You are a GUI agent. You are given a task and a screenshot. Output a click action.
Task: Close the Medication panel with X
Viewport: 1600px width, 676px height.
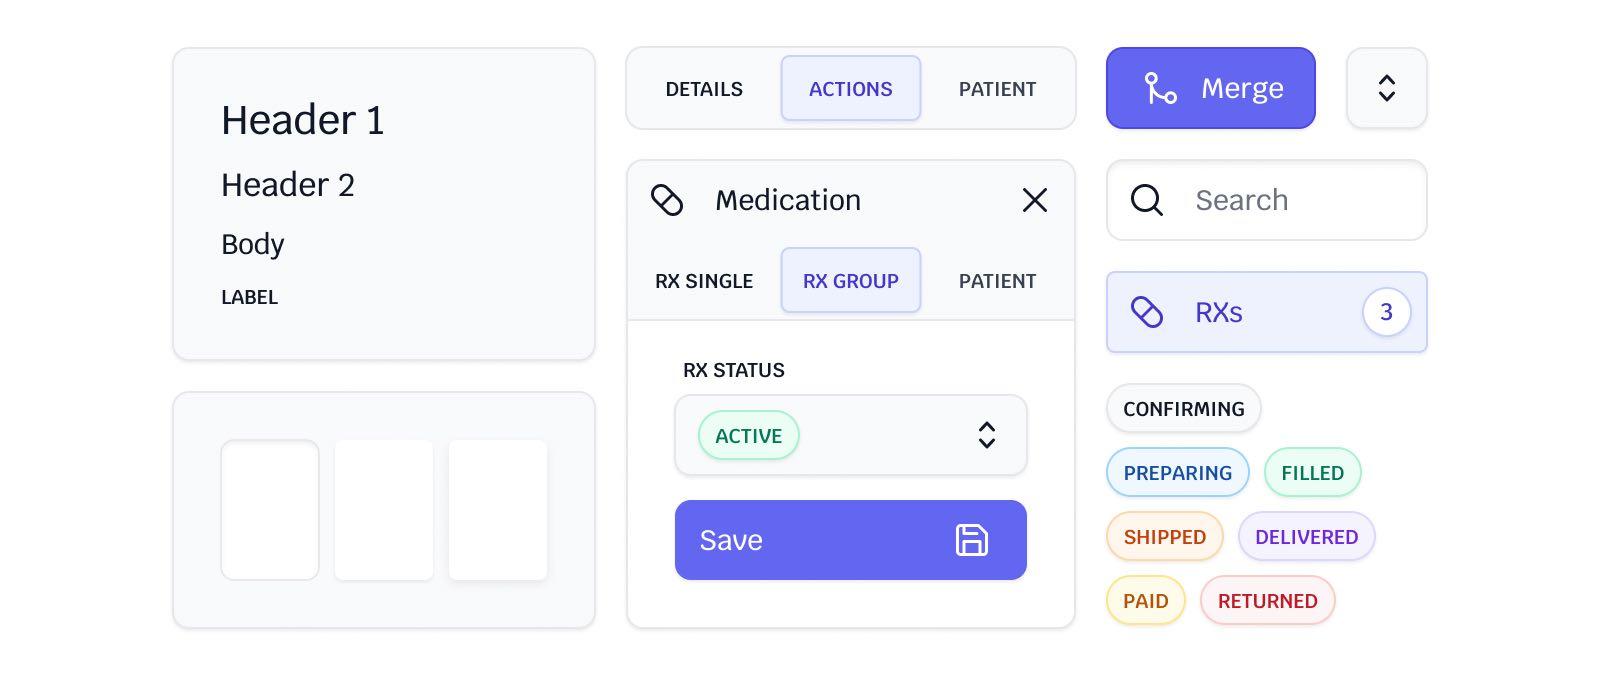pos(1035,200)
